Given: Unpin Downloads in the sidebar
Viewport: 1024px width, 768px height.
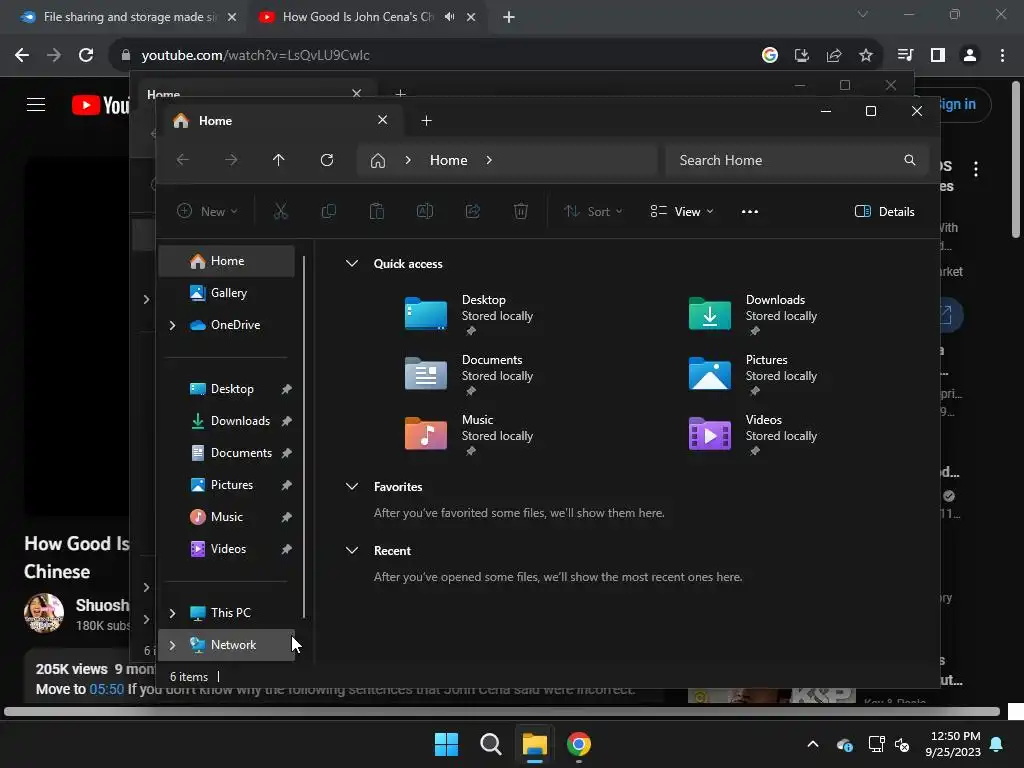Looking at the screenshot, I should (x=286, y=421).
